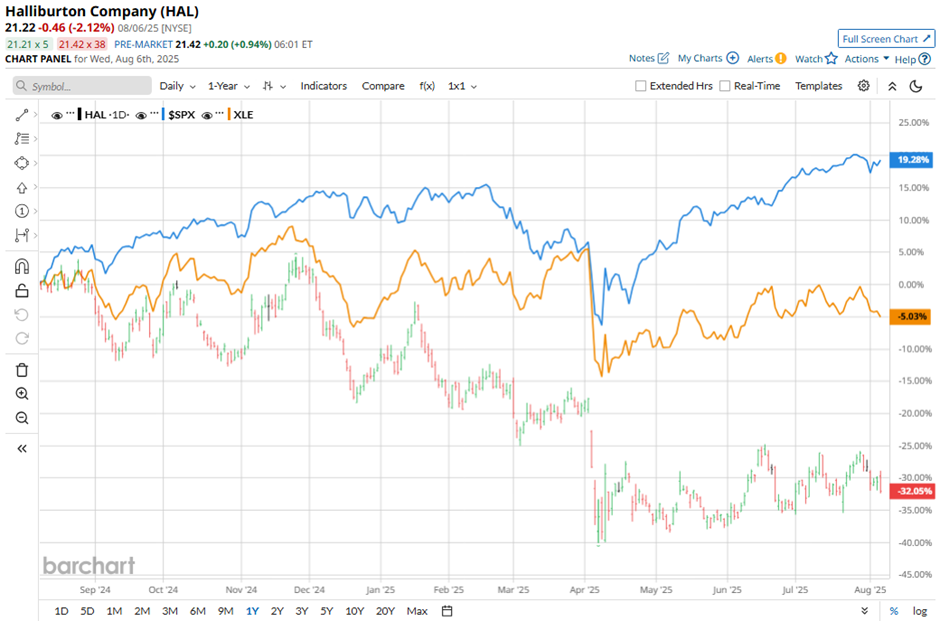Click the black HAL color marker
The height and width of the screenshot is (621, 940).
click(79, 114)
